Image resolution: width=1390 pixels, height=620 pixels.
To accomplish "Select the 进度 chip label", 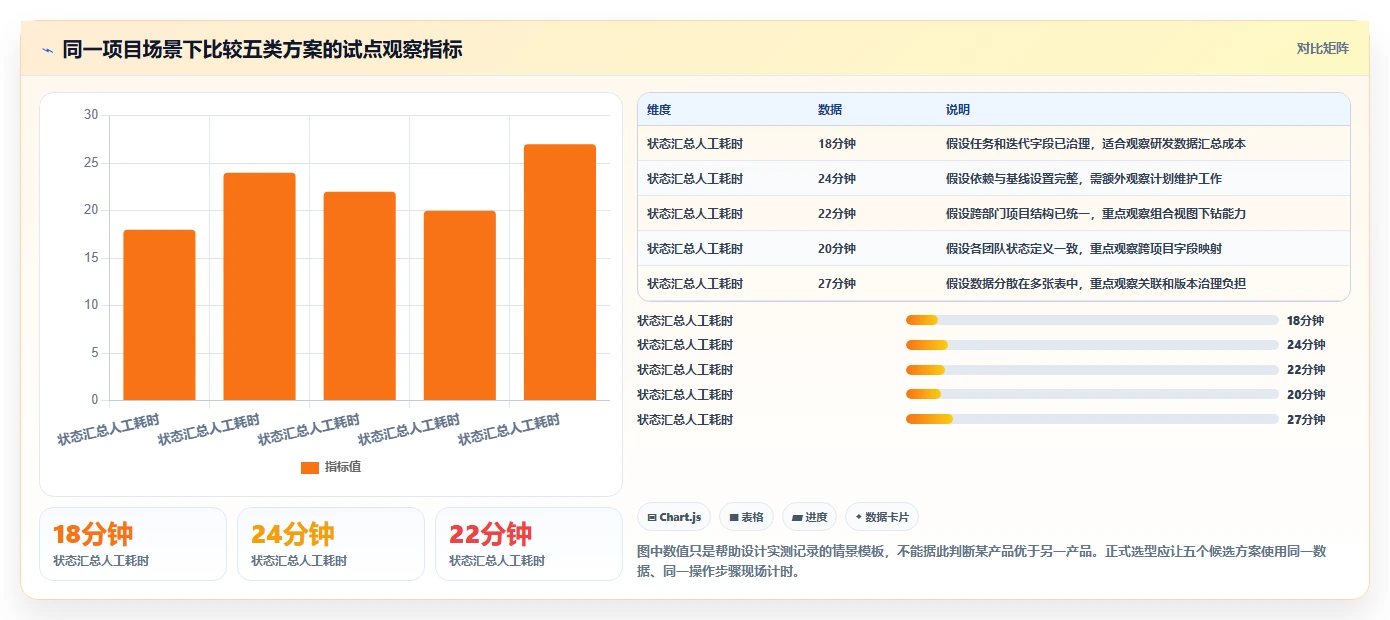I will pos(816,517).
